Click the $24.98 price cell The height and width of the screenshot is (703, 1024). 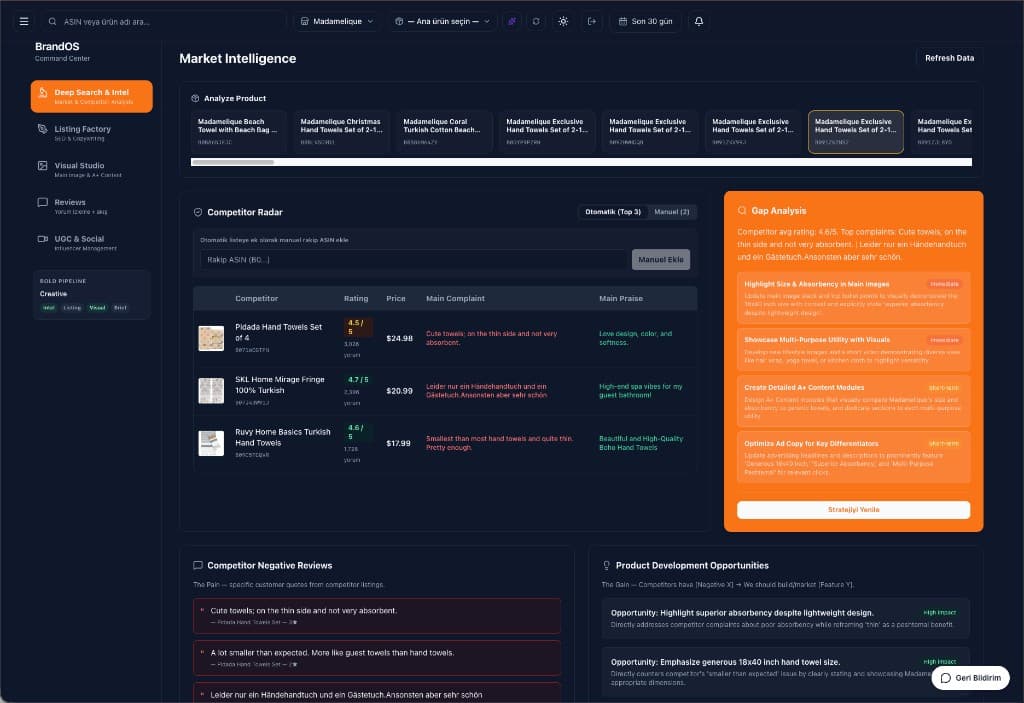coord(399,338)
